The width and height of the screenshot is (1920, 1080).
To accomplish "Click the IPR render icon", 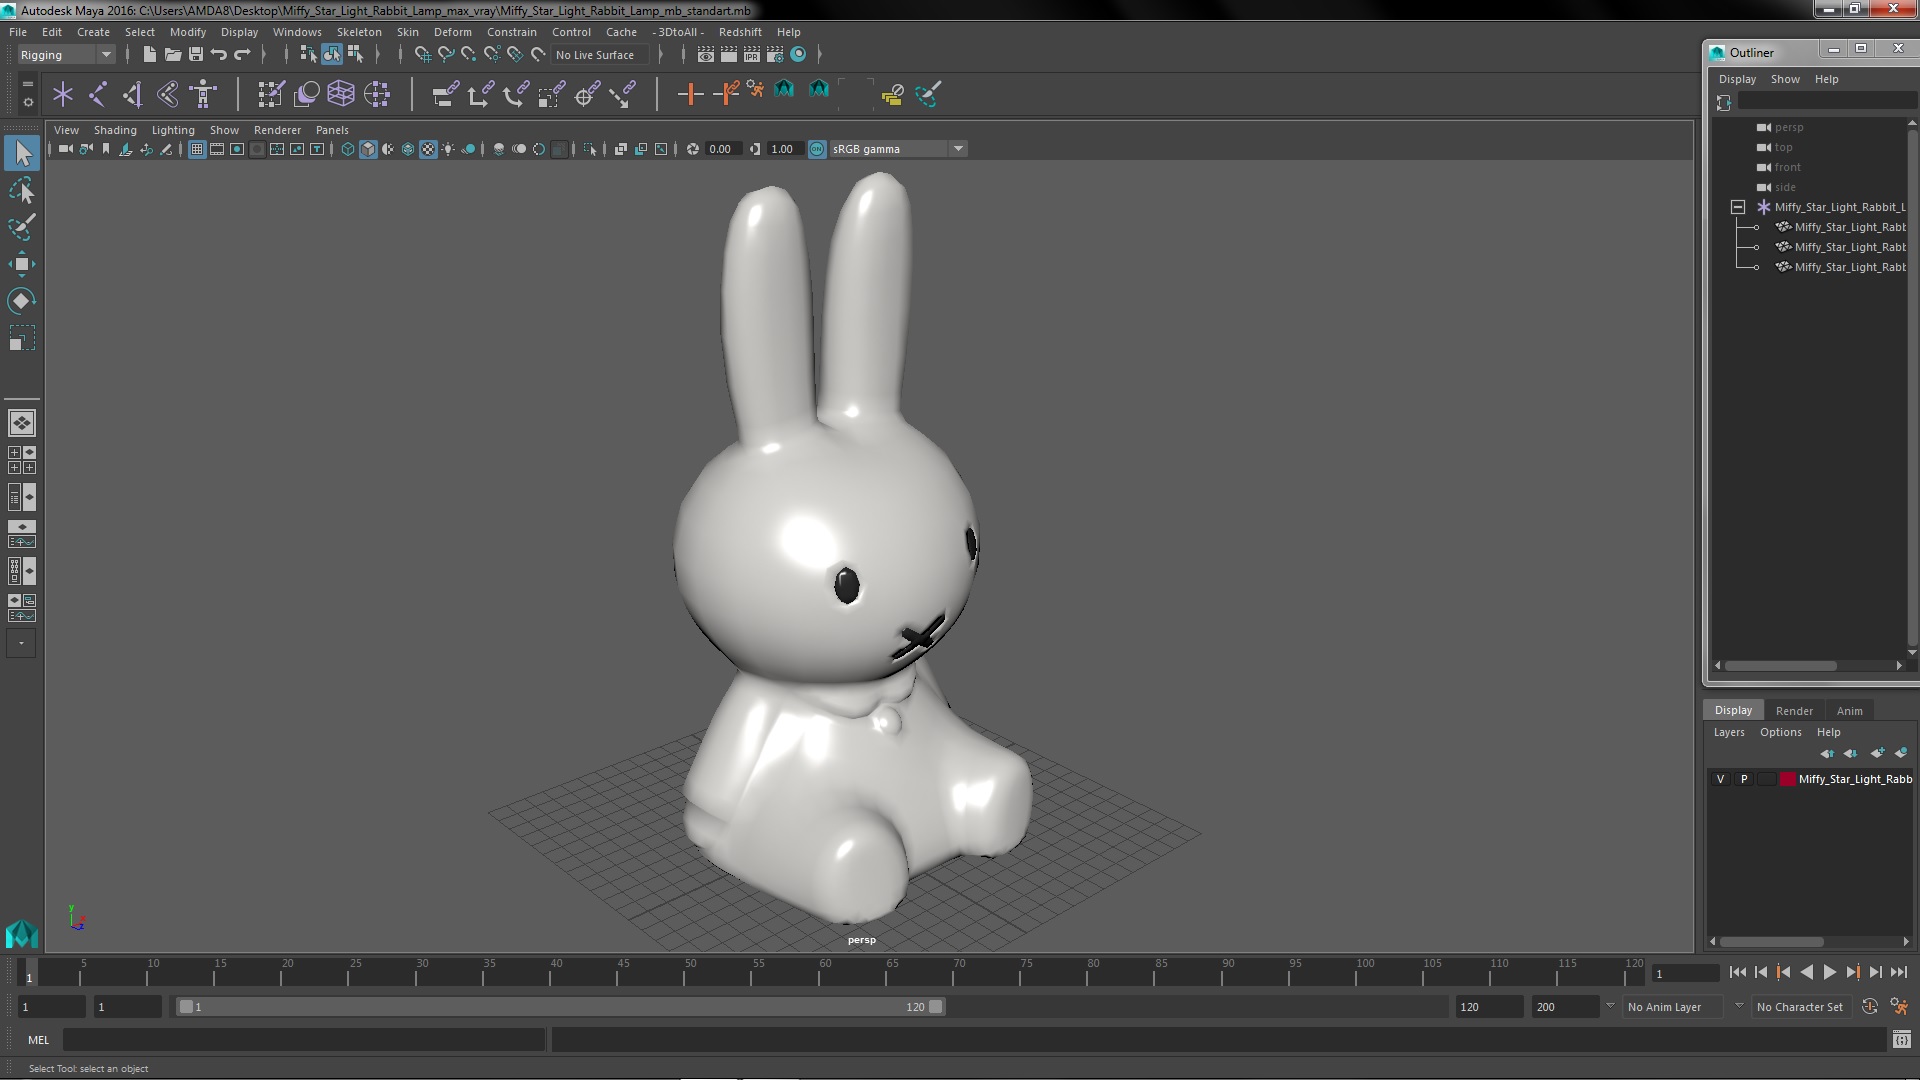I will 752,54.
